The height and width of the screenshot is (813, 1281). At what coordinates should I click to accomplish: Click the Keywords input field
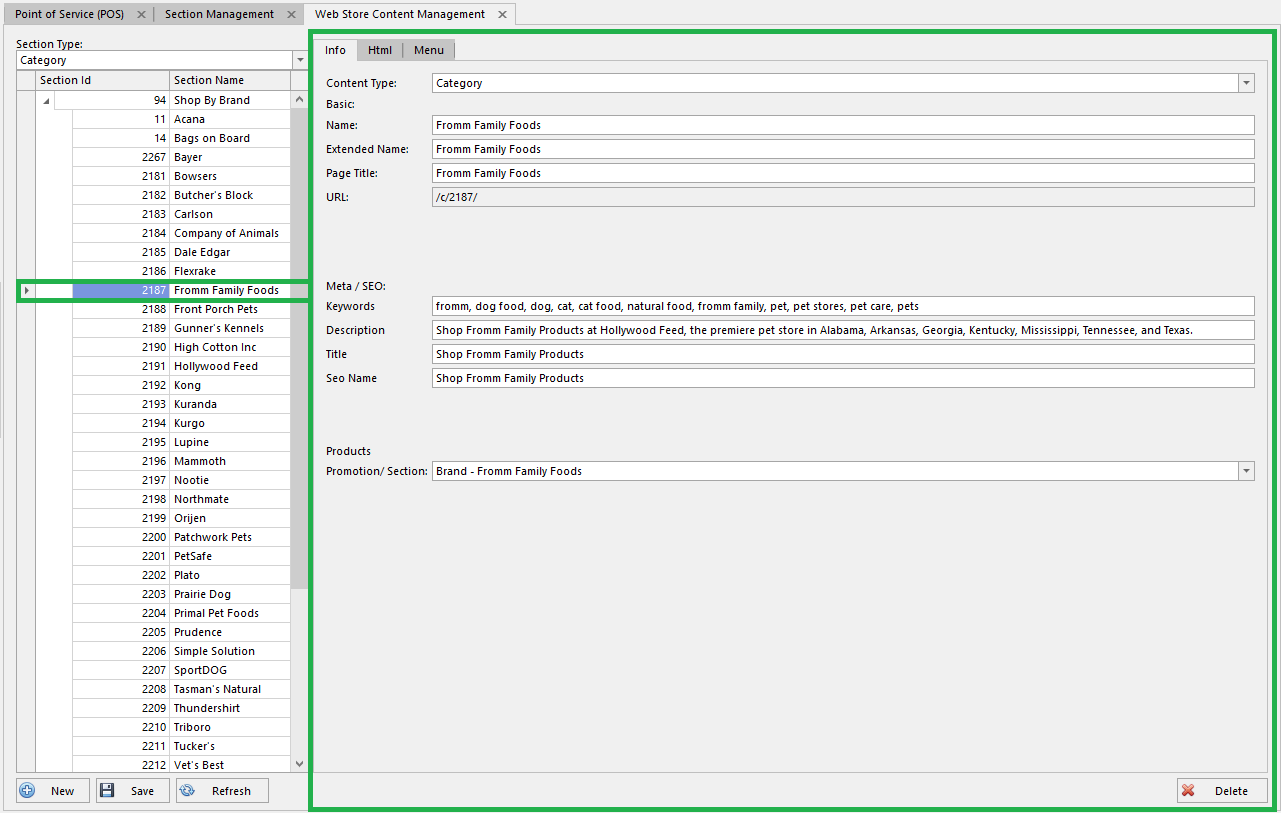[x=843, y=306]
